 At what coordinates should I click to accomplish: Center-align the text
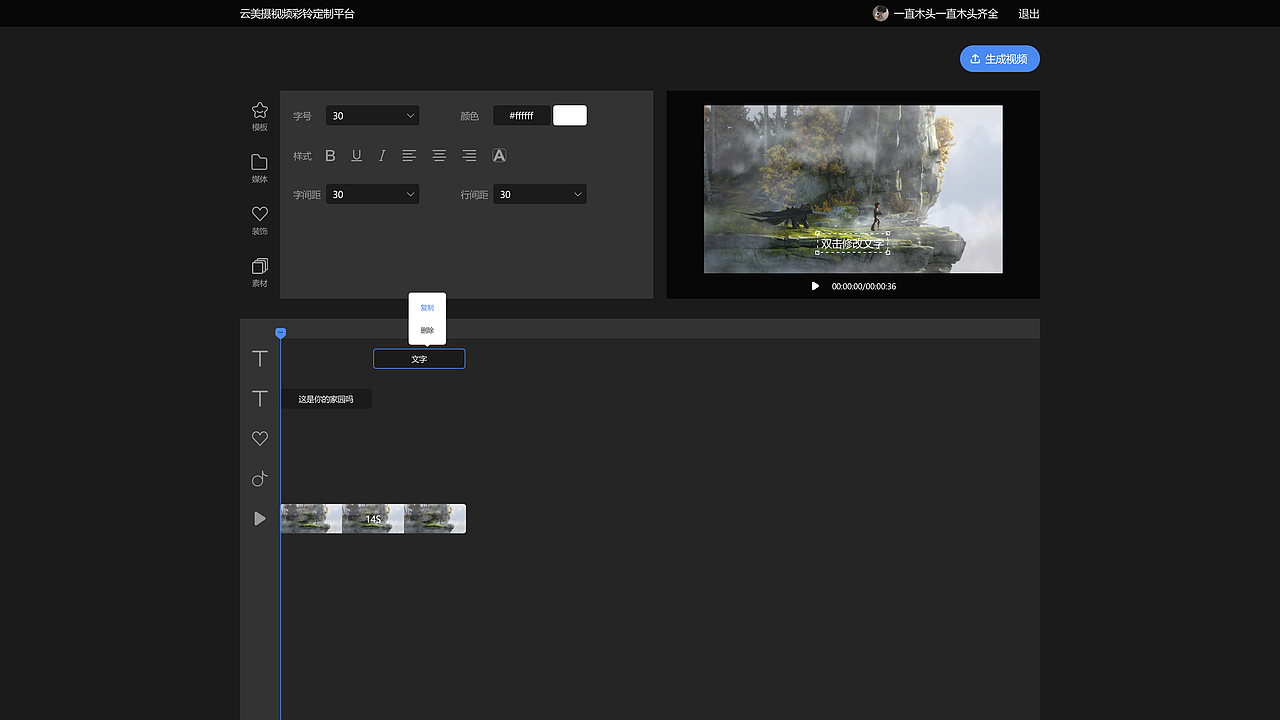pos(439,156)
